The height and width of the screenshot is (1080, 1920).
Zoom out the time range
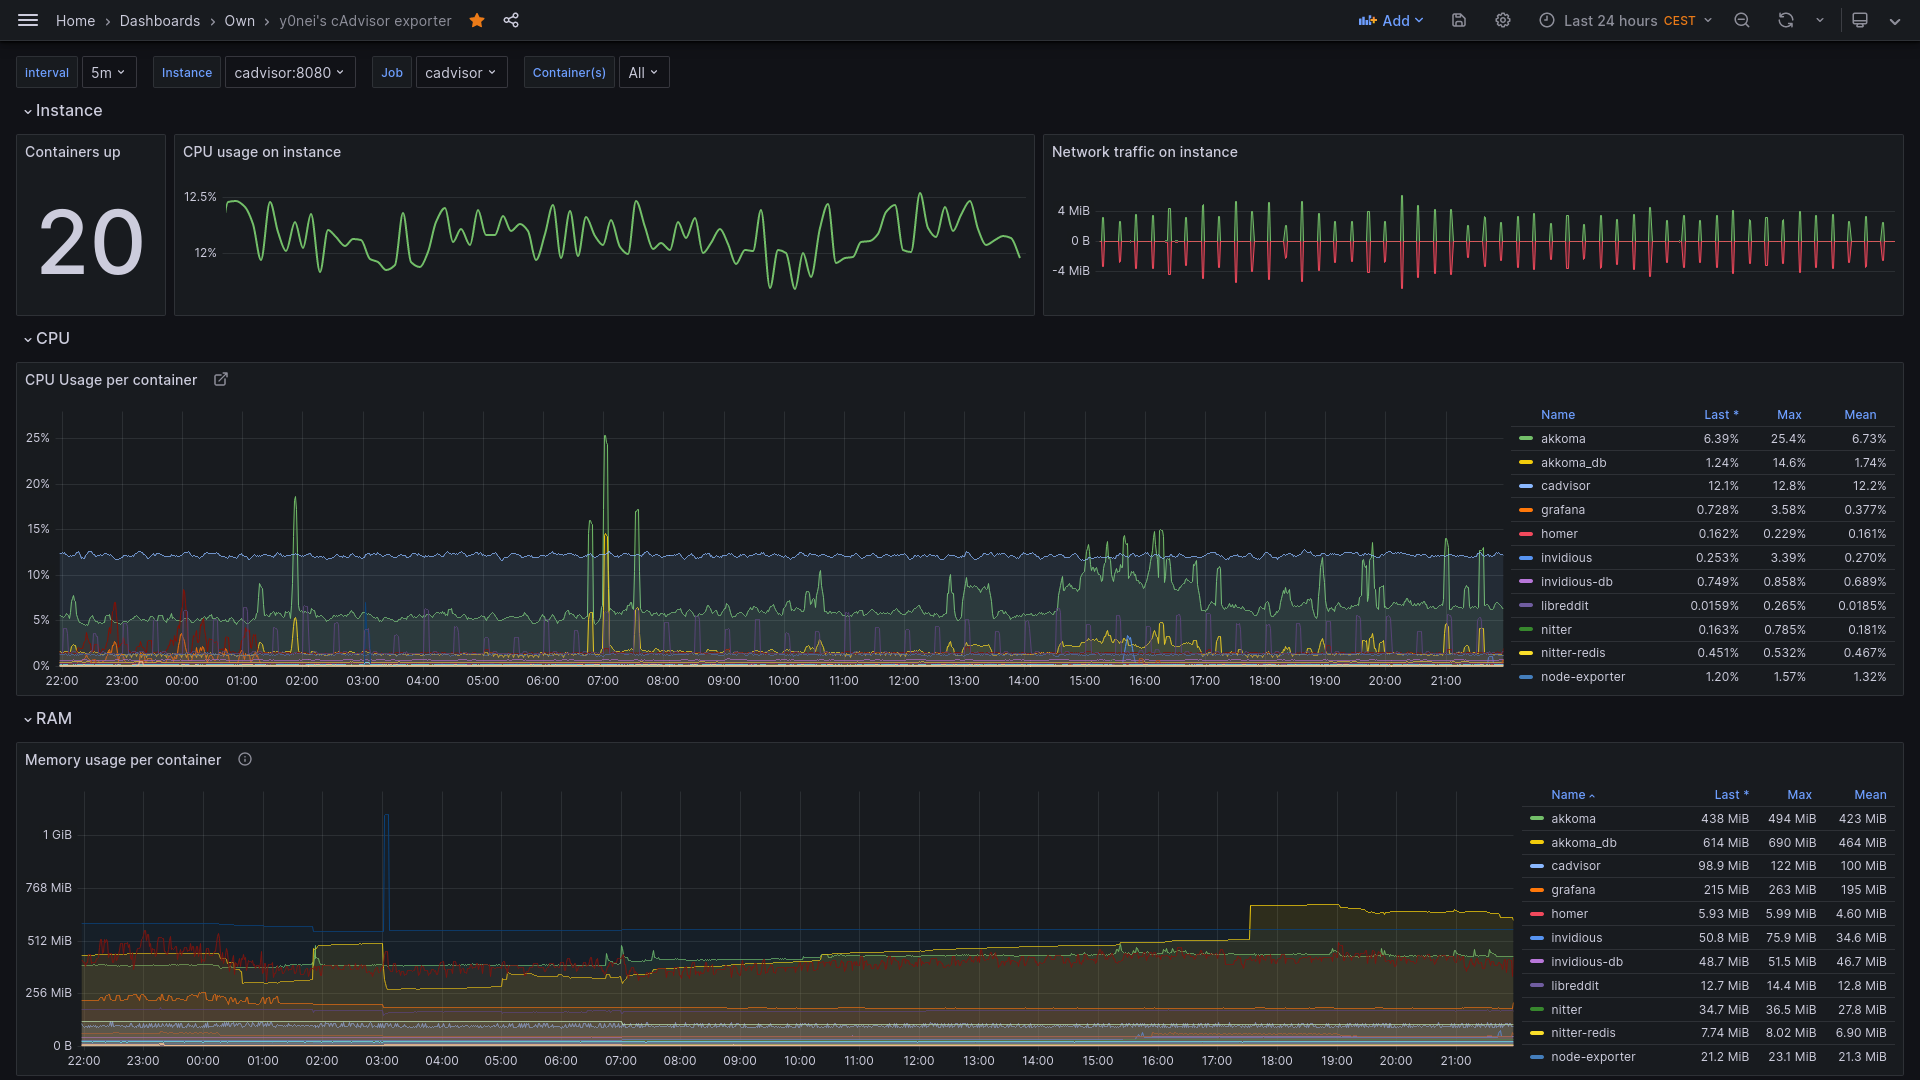[1742, 20]
